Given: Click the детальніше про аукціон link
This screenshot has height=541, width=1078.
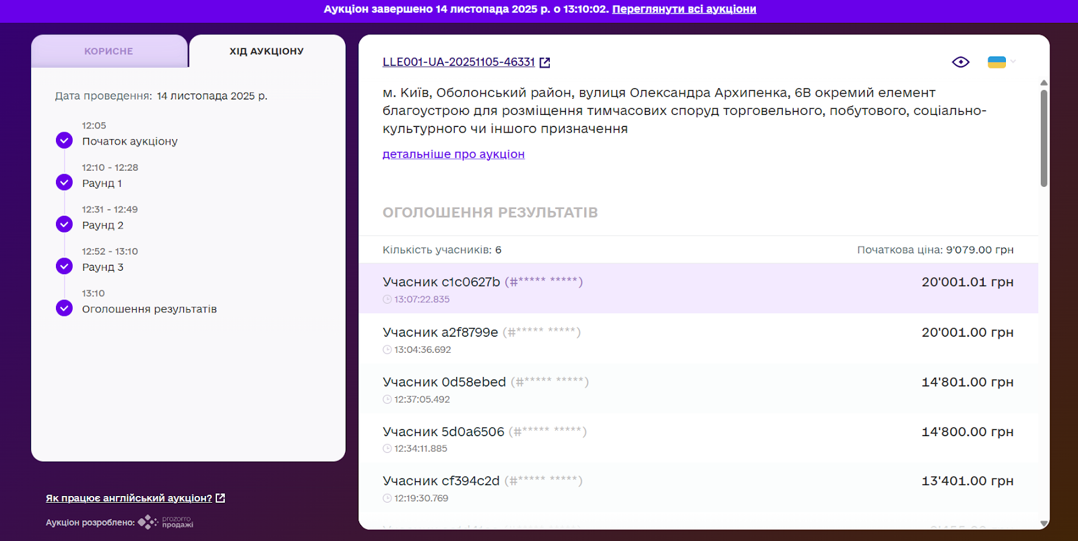Looking at the screenshot, I should (453, 154).
